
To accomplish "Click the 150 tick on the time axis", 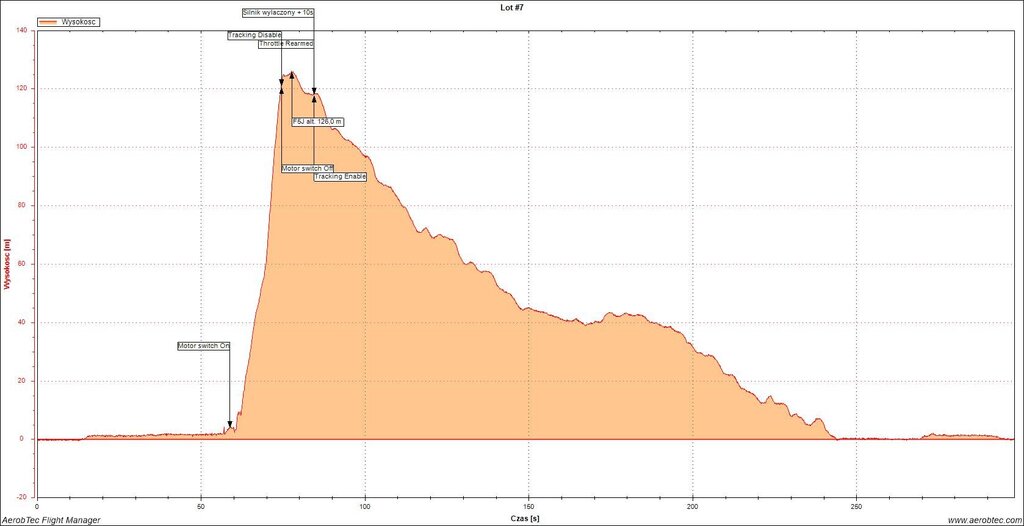I will tap(529, 507).
